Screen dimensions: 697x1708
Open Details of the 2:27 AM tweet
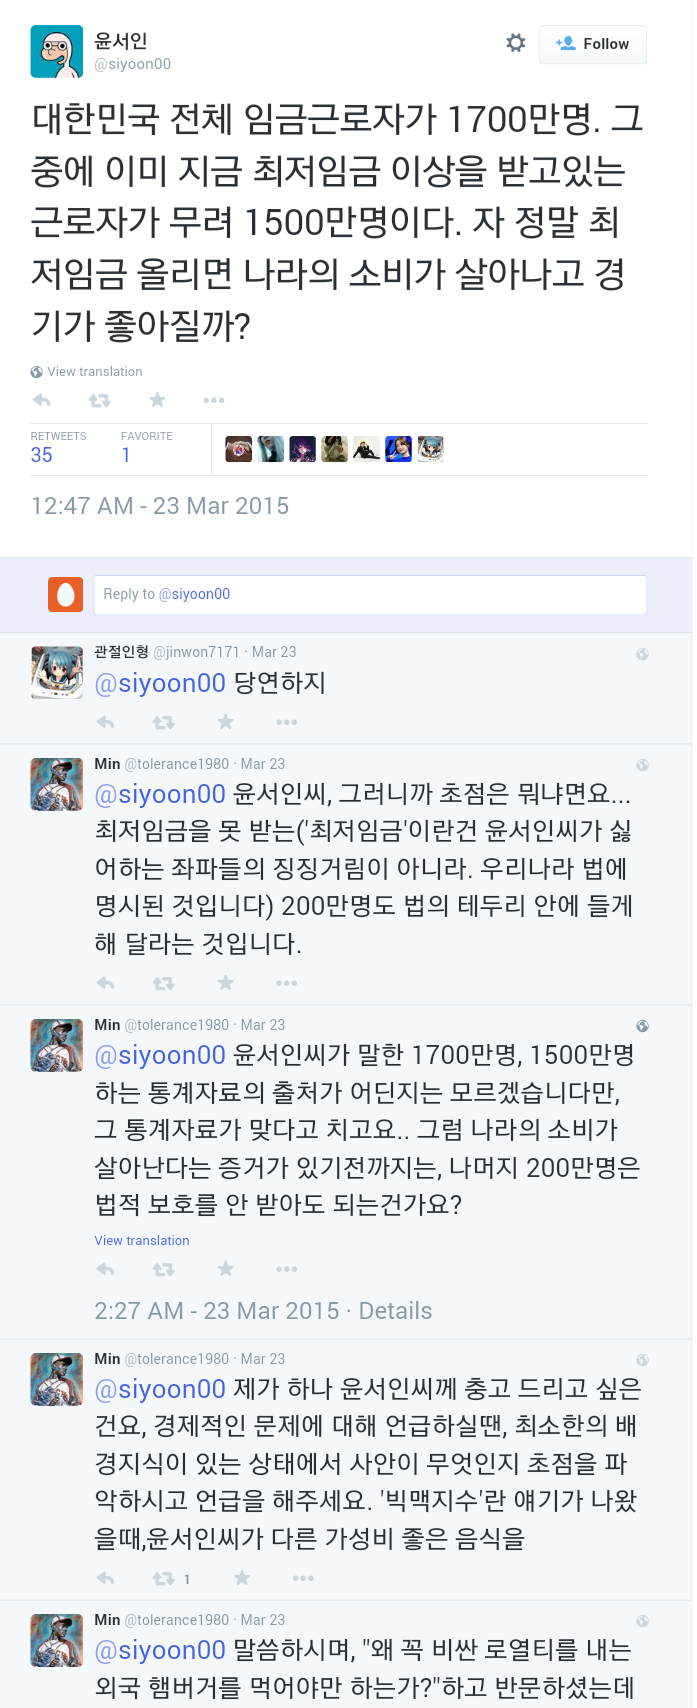pyautogui.click(x=395, y=1311)
